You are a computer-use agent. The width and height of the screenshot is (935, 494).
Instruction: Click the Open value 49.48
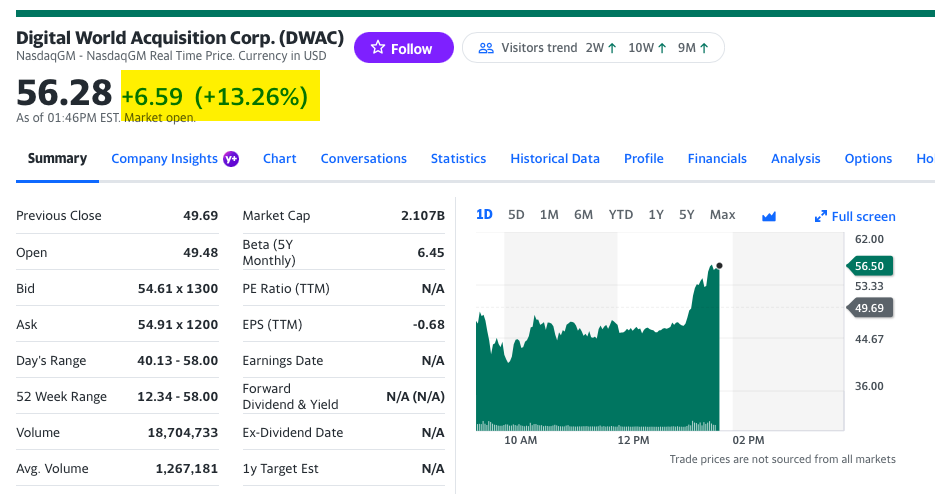[x=200, y=252]
